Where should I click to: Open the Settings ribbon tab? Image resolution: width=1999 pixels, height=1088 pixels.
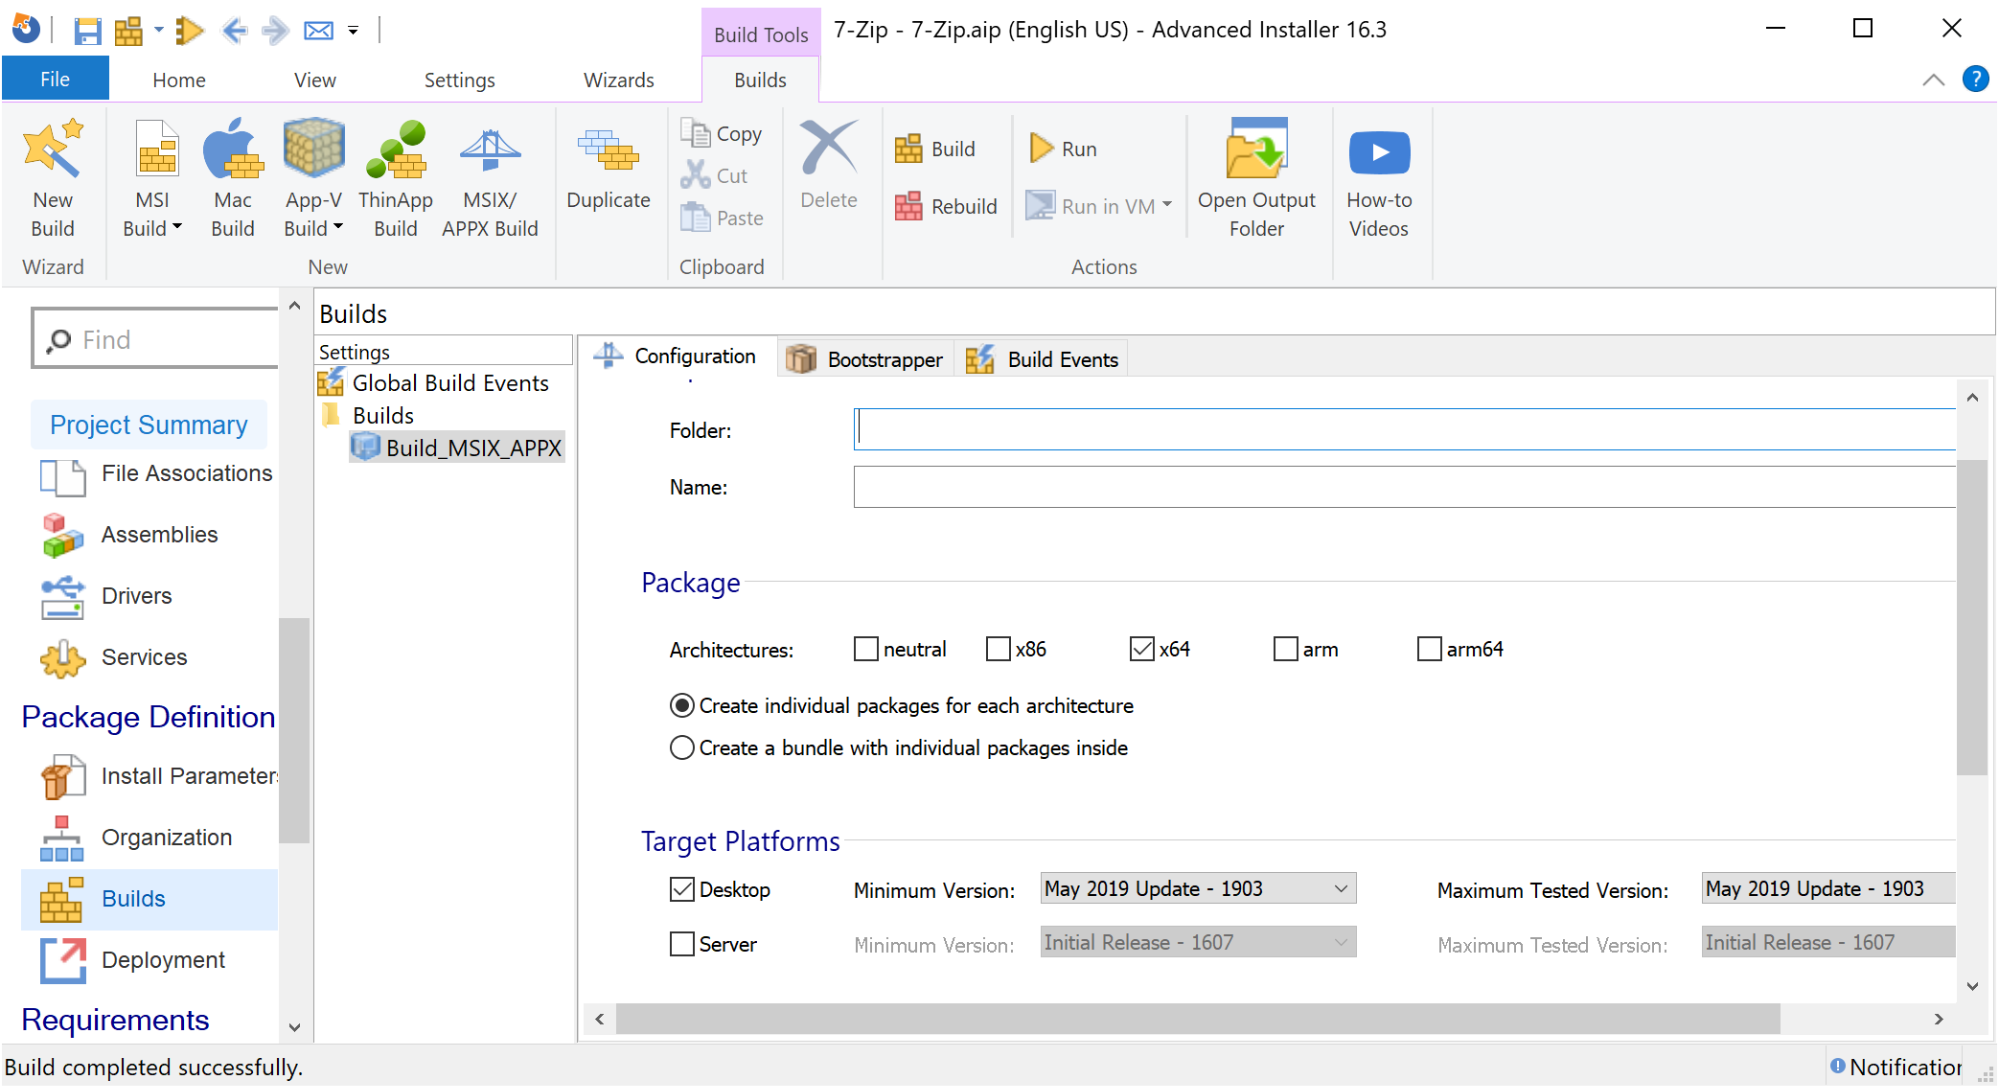point(459,80)
